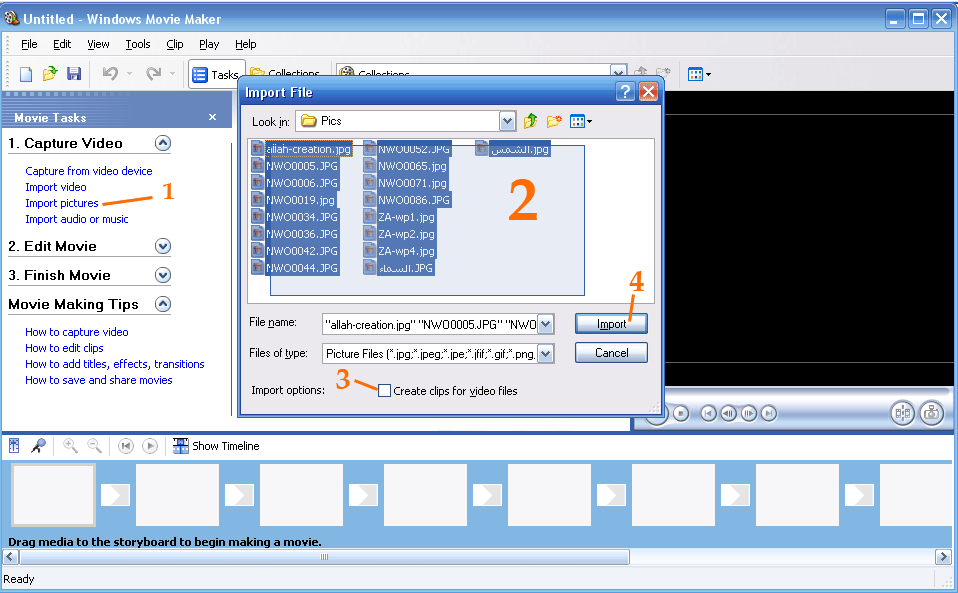Close the Movie Tasks pane
958x593 pixels.
212,117
